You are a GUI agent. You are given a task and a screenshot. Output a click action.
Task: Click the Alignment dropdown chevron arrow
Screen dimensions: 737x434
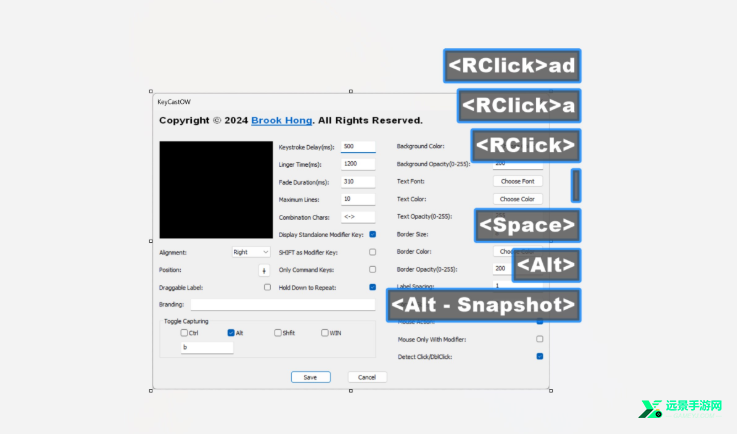[265, 253]
